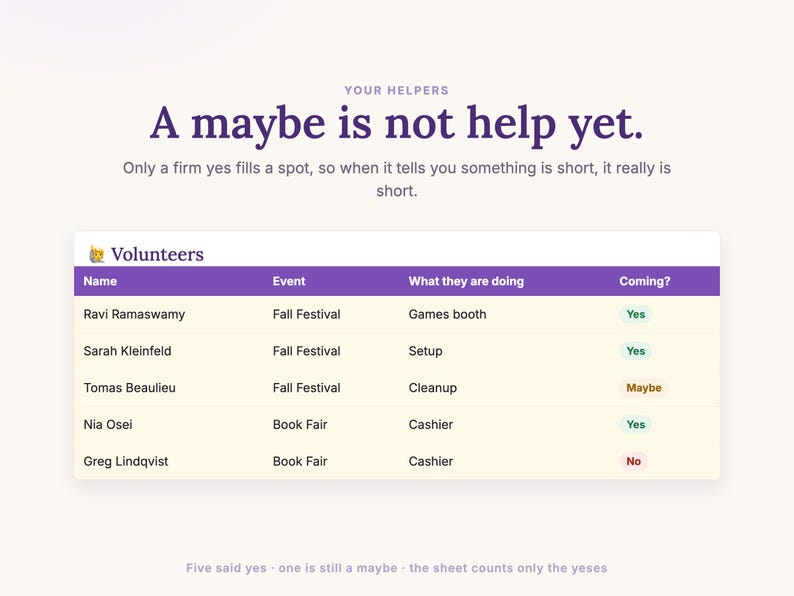Click the Yes badge for Nia Osei
Viewport: 794px width, 596px height.
click(x=636, y=424)
